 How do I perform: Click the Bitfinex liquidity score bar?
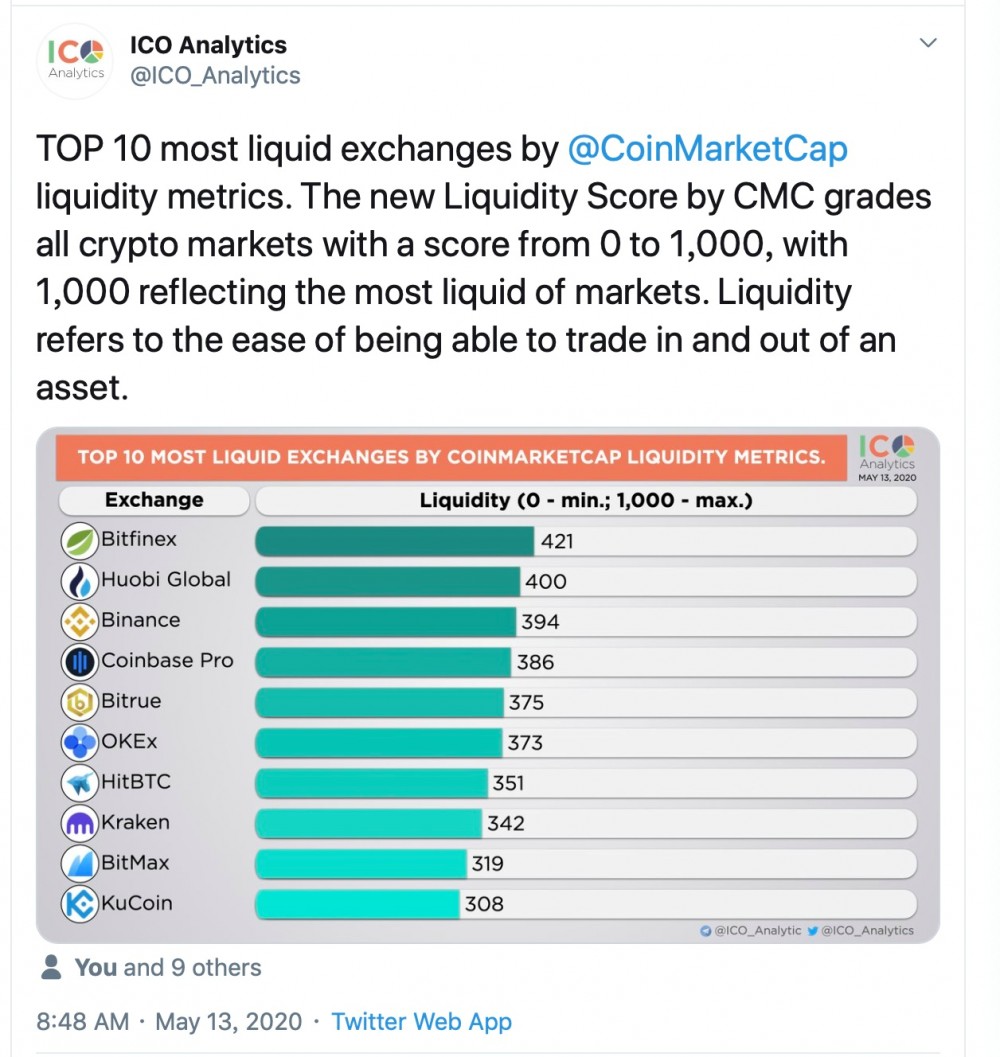point(390,540)
